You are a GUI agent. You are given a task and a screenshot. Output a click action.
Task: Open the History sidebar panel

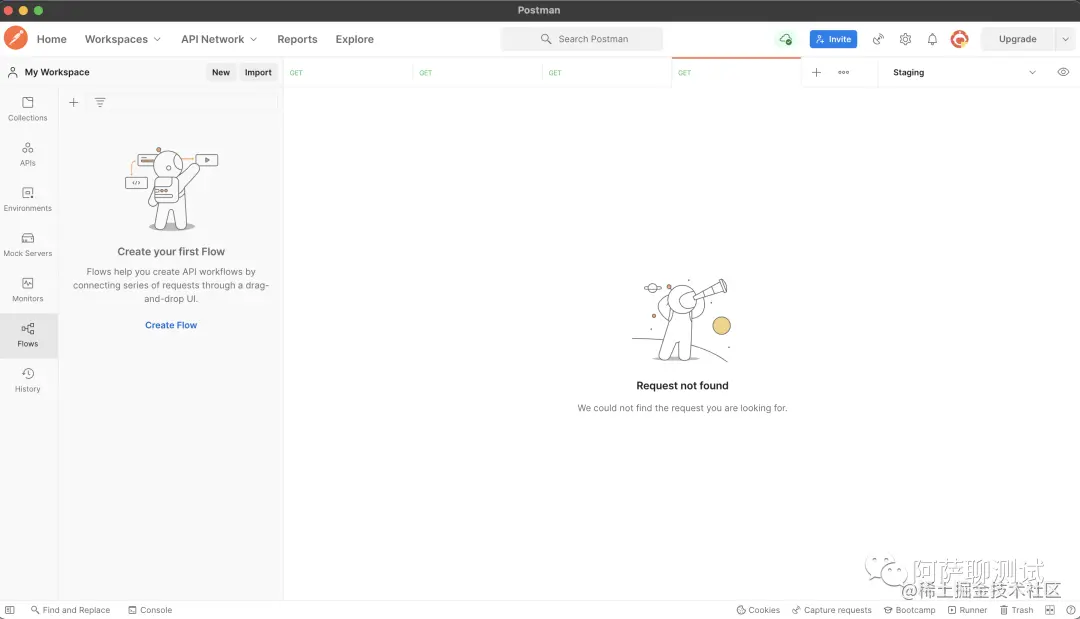pos(28,380)
